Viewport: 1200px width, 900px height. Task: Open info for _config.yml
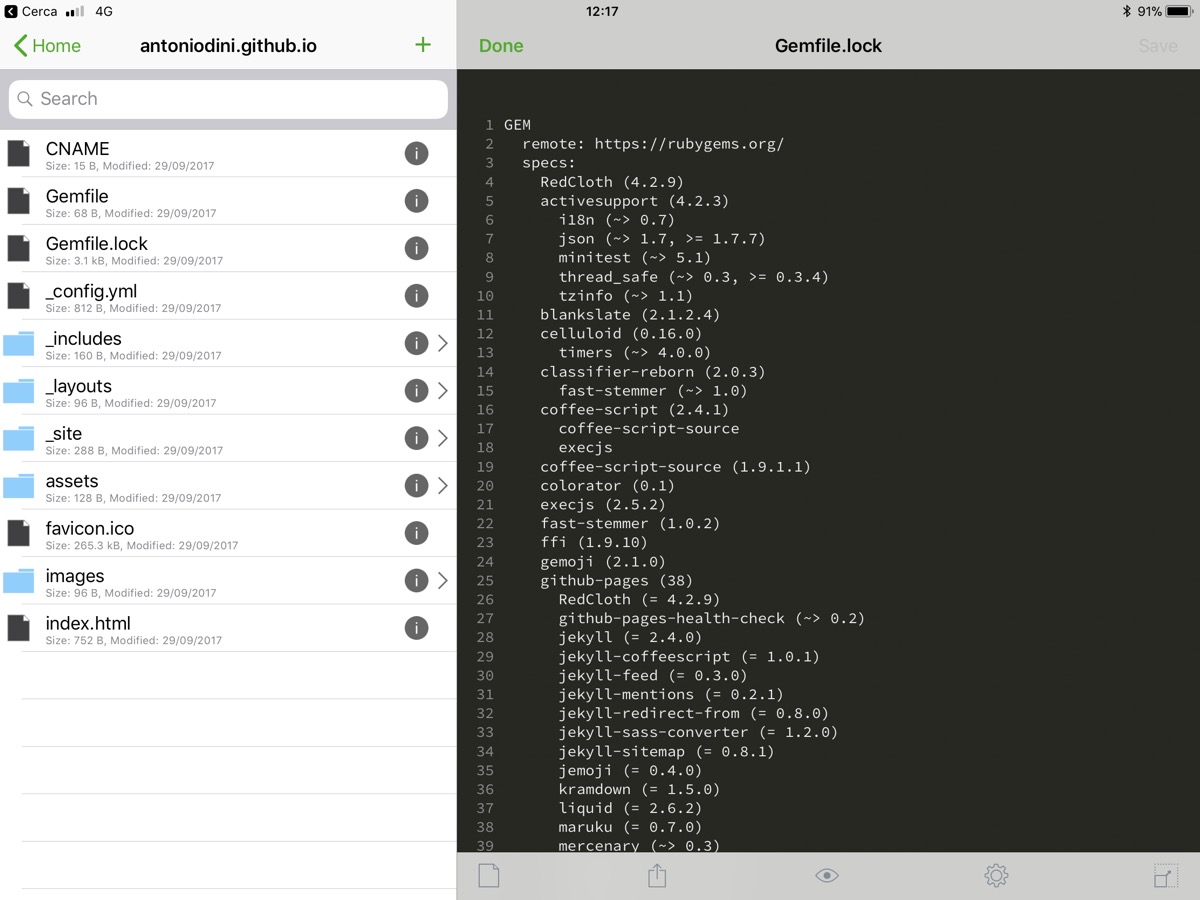(416, 296)
